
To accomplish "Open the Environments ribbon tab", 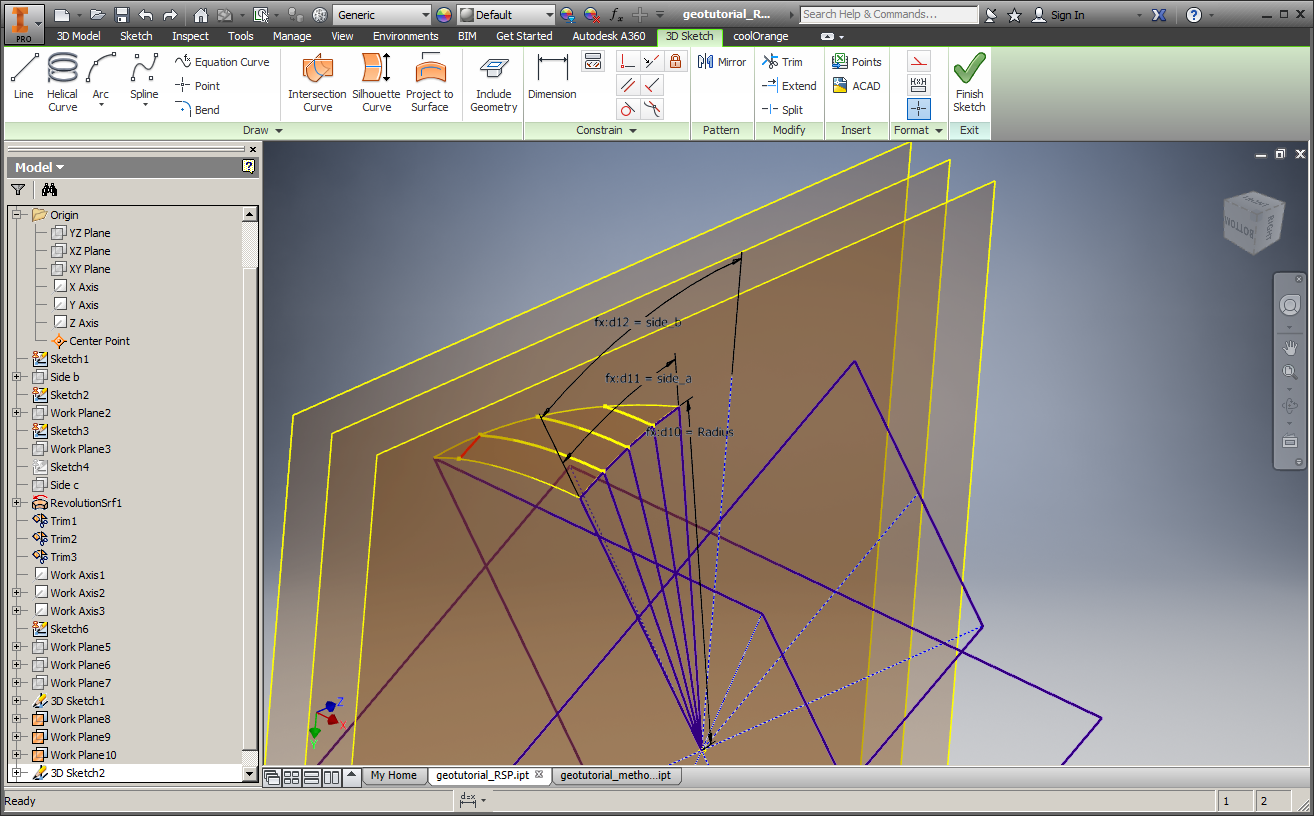I will click(405, 36).
